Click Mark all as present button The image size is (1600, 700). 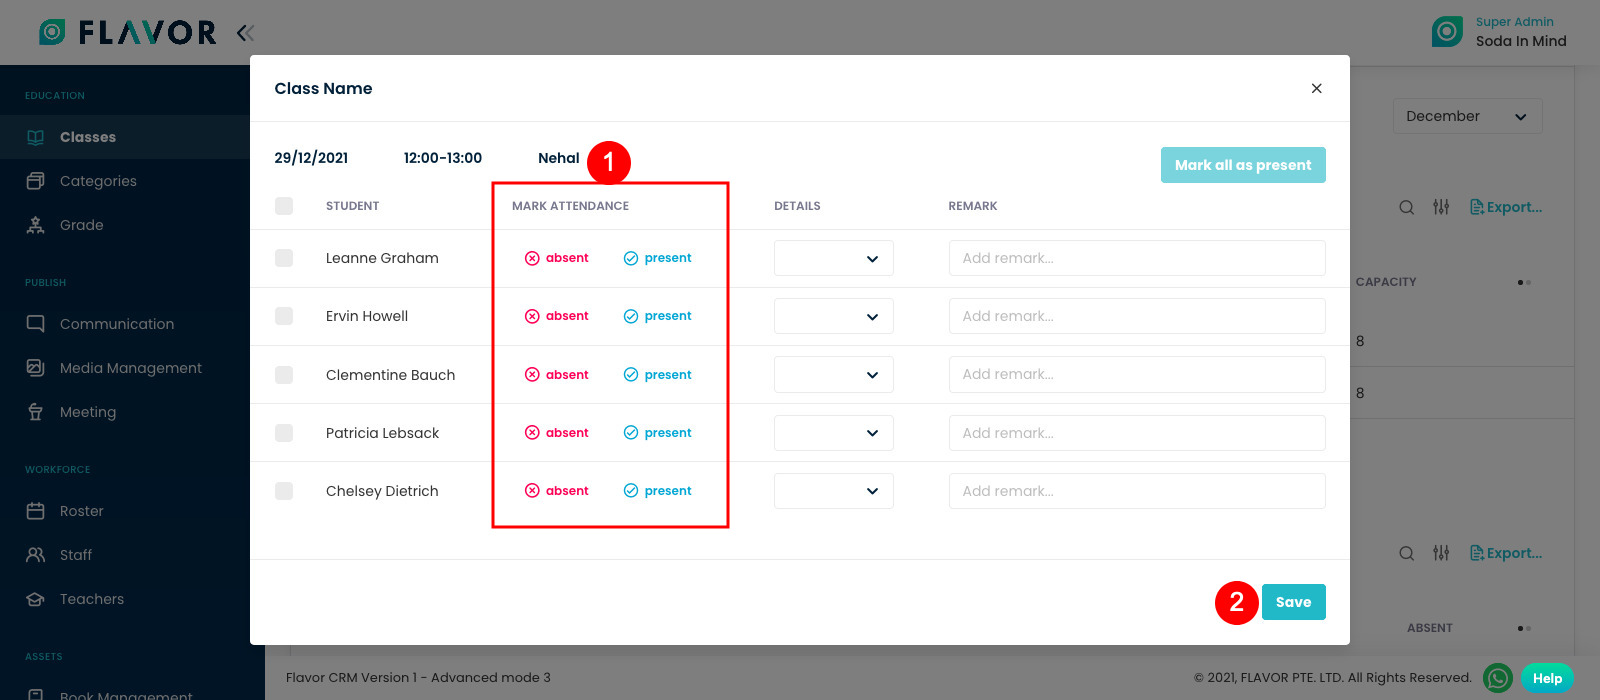[1243, 165]
